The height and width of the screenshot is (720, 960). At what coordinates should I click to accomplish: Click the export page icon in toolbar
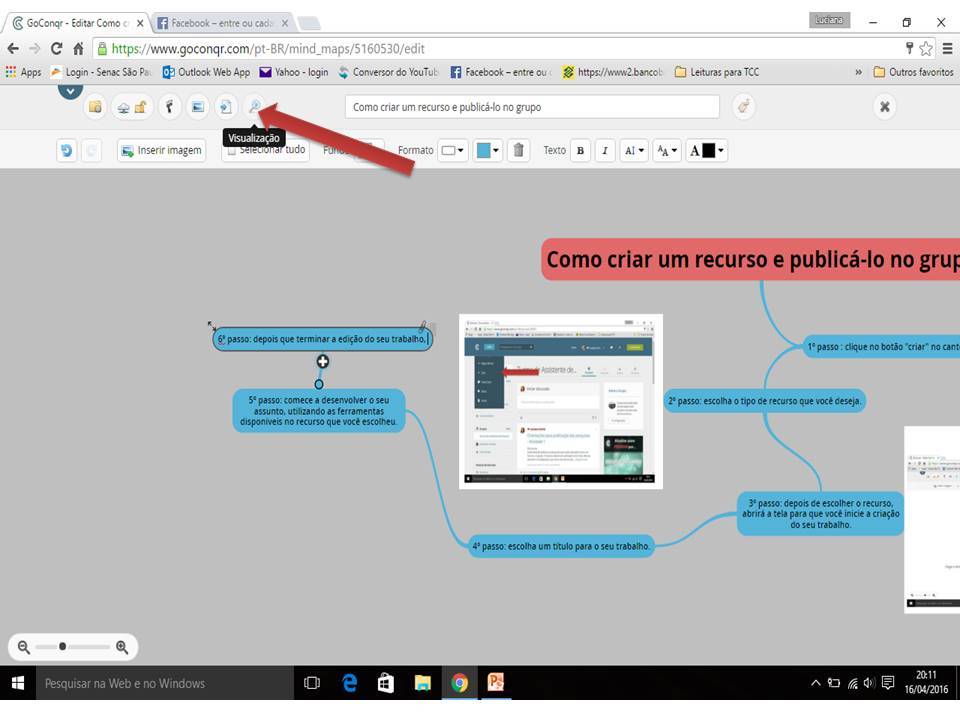tap(226, 107)
